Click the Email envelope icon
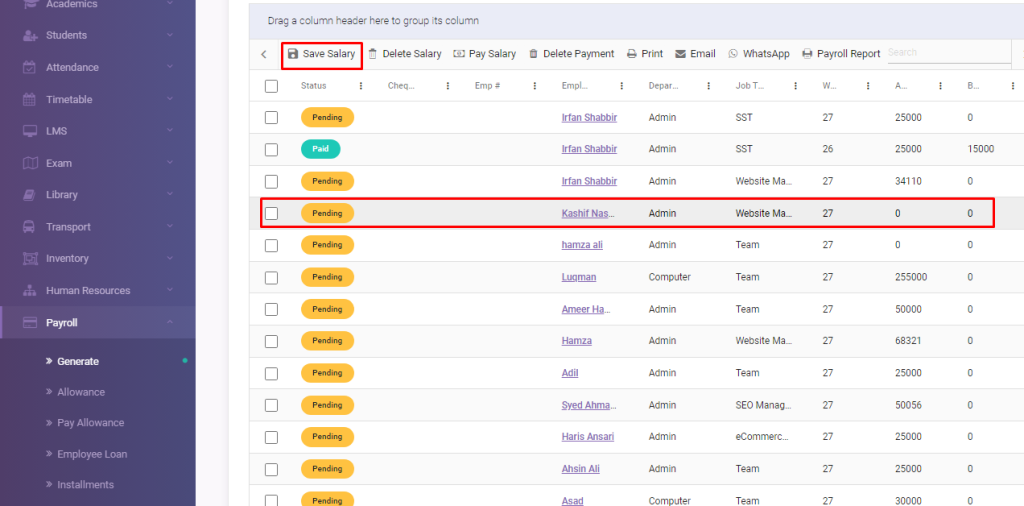This screenshot has height=506, width=1024. 681,54
